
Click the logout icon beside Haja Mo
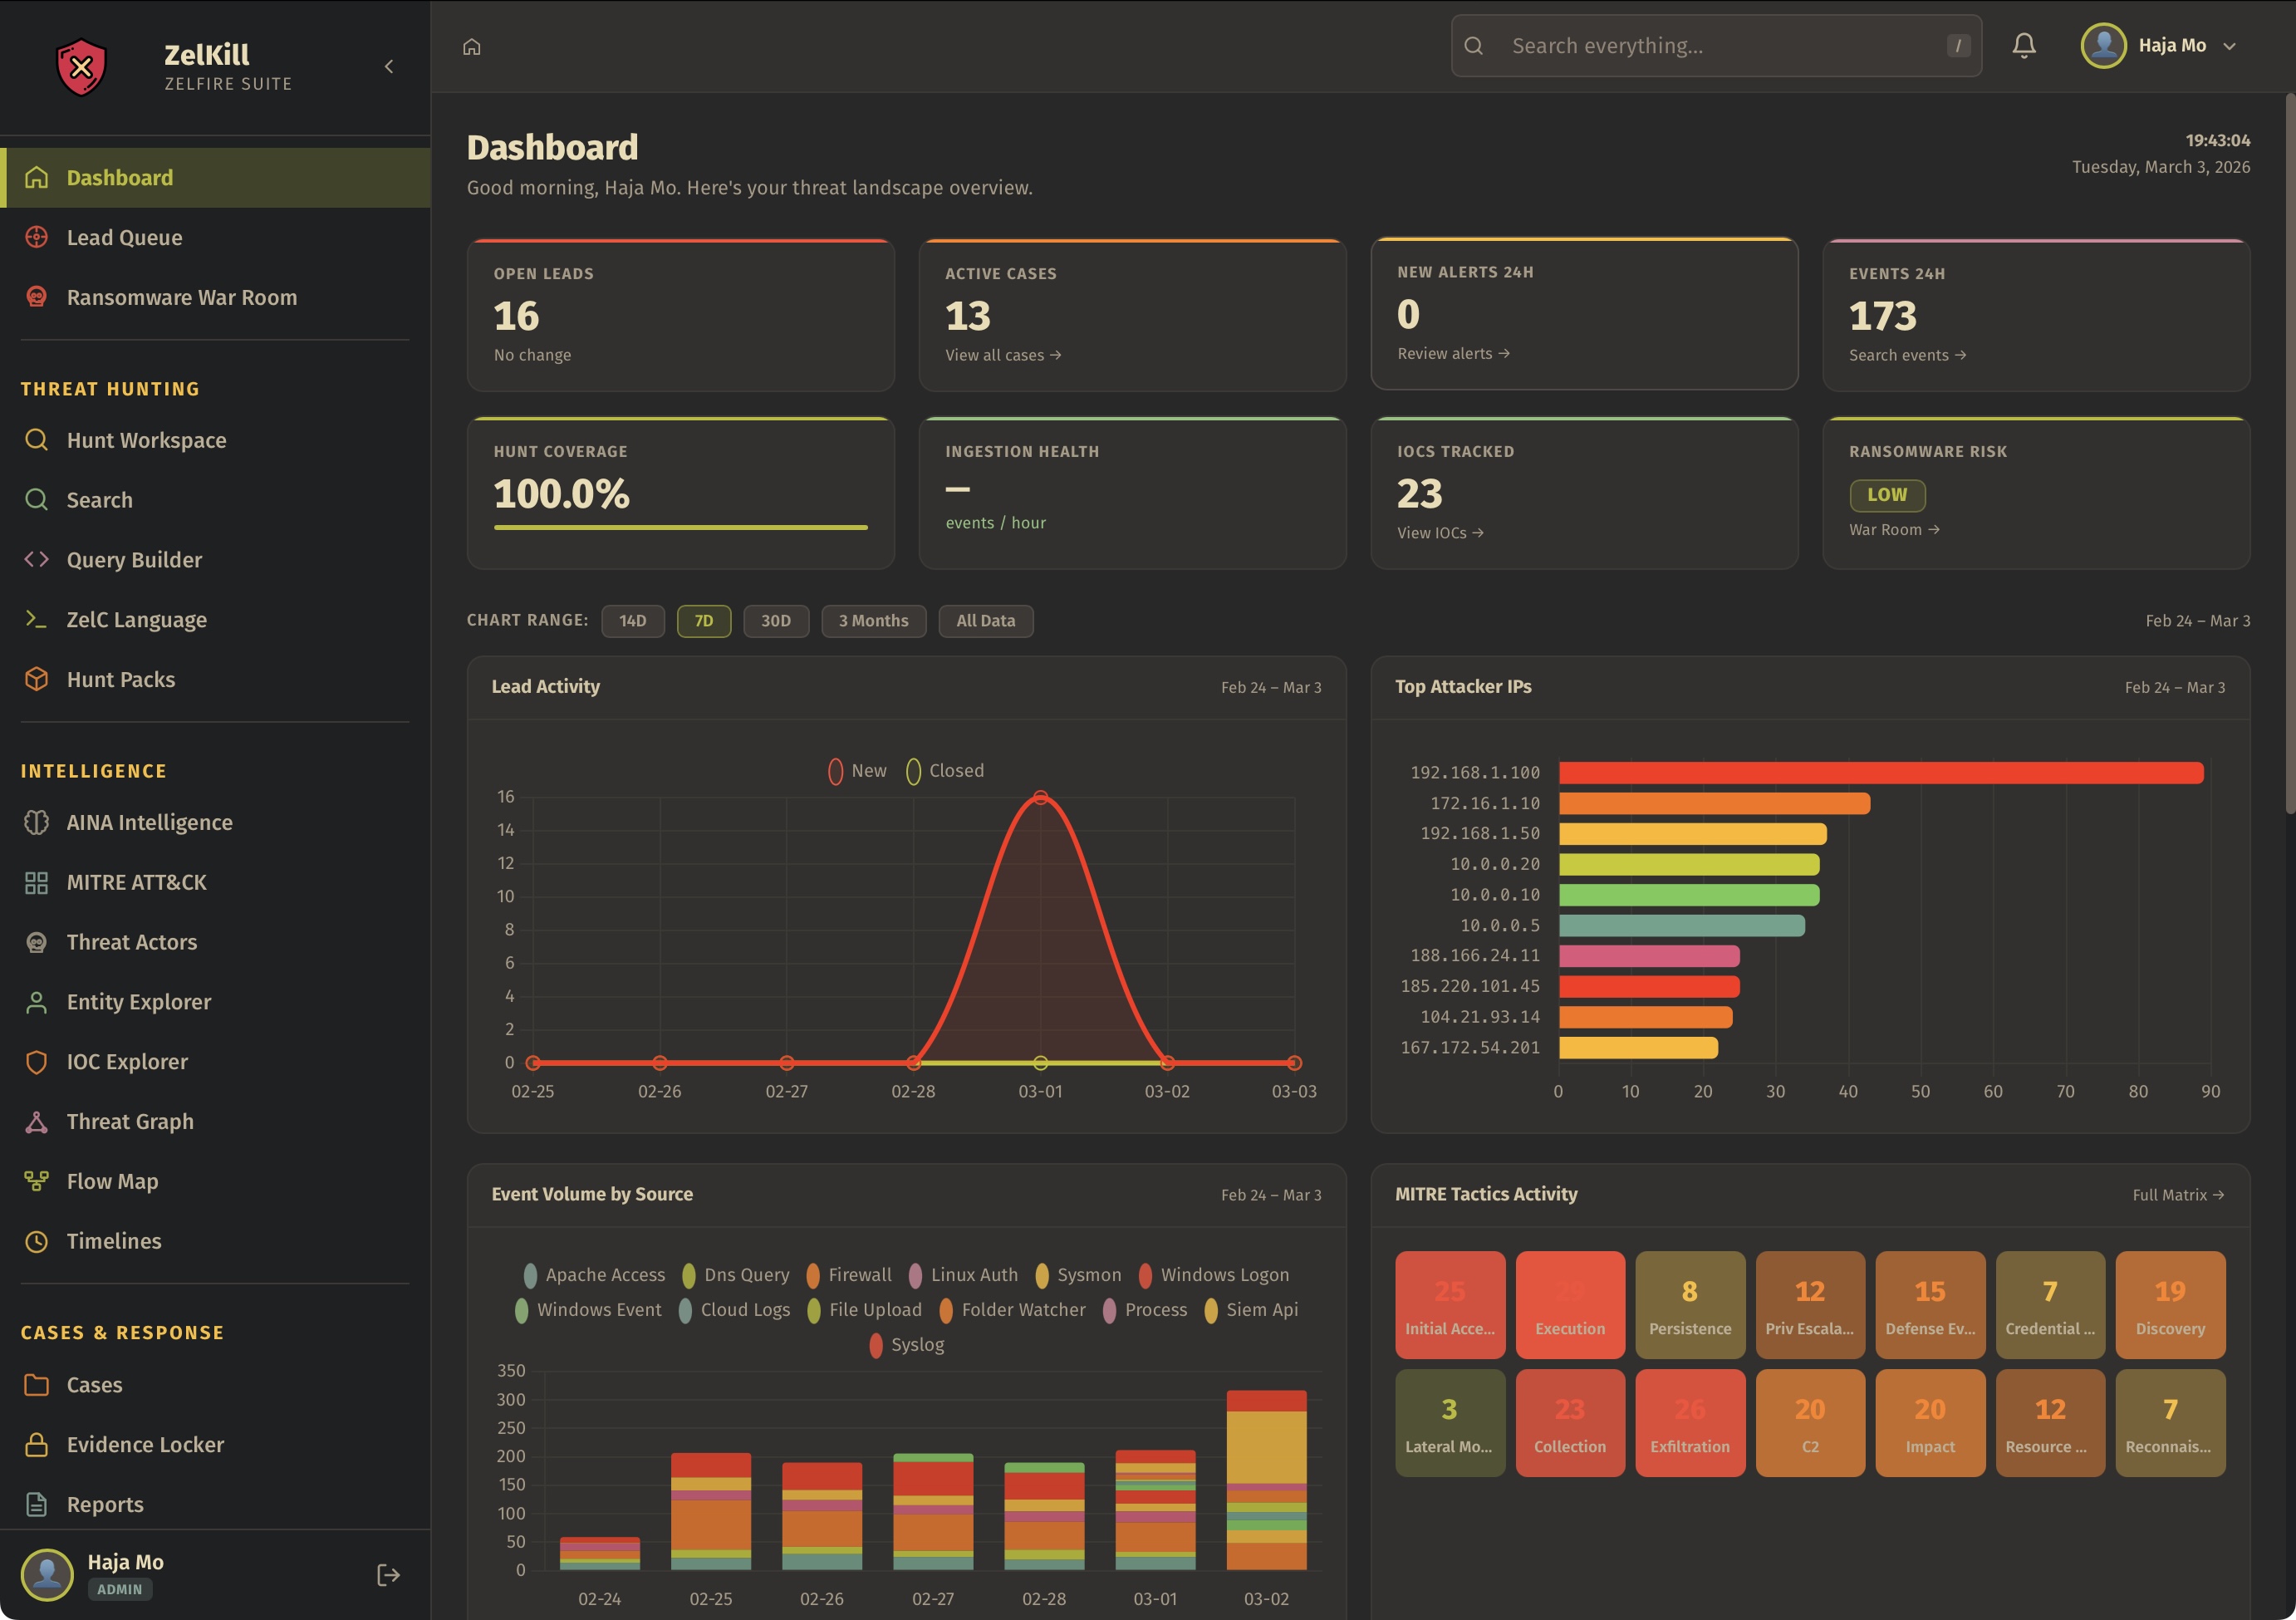[388, 1575]
